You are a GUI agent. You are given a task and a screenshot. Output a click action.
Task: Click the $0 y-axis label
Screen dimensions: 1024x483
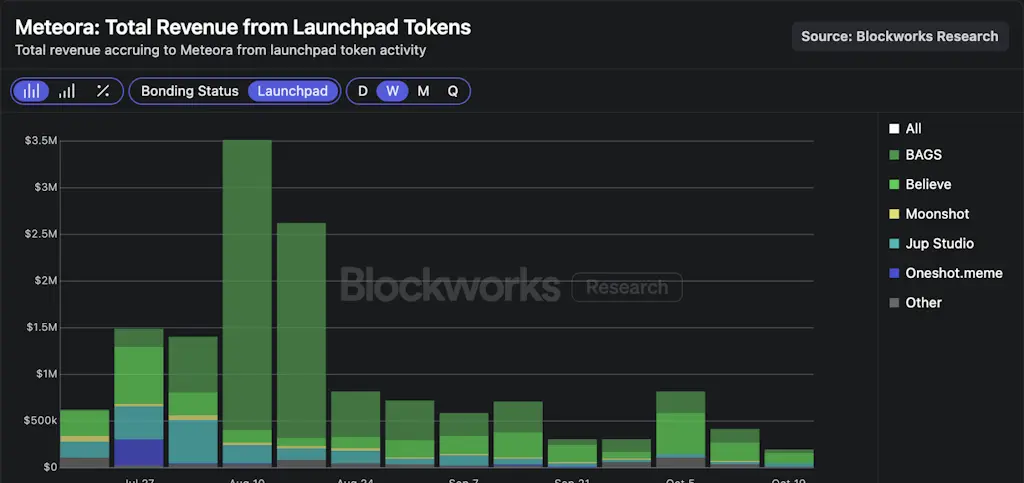point(50,467)
